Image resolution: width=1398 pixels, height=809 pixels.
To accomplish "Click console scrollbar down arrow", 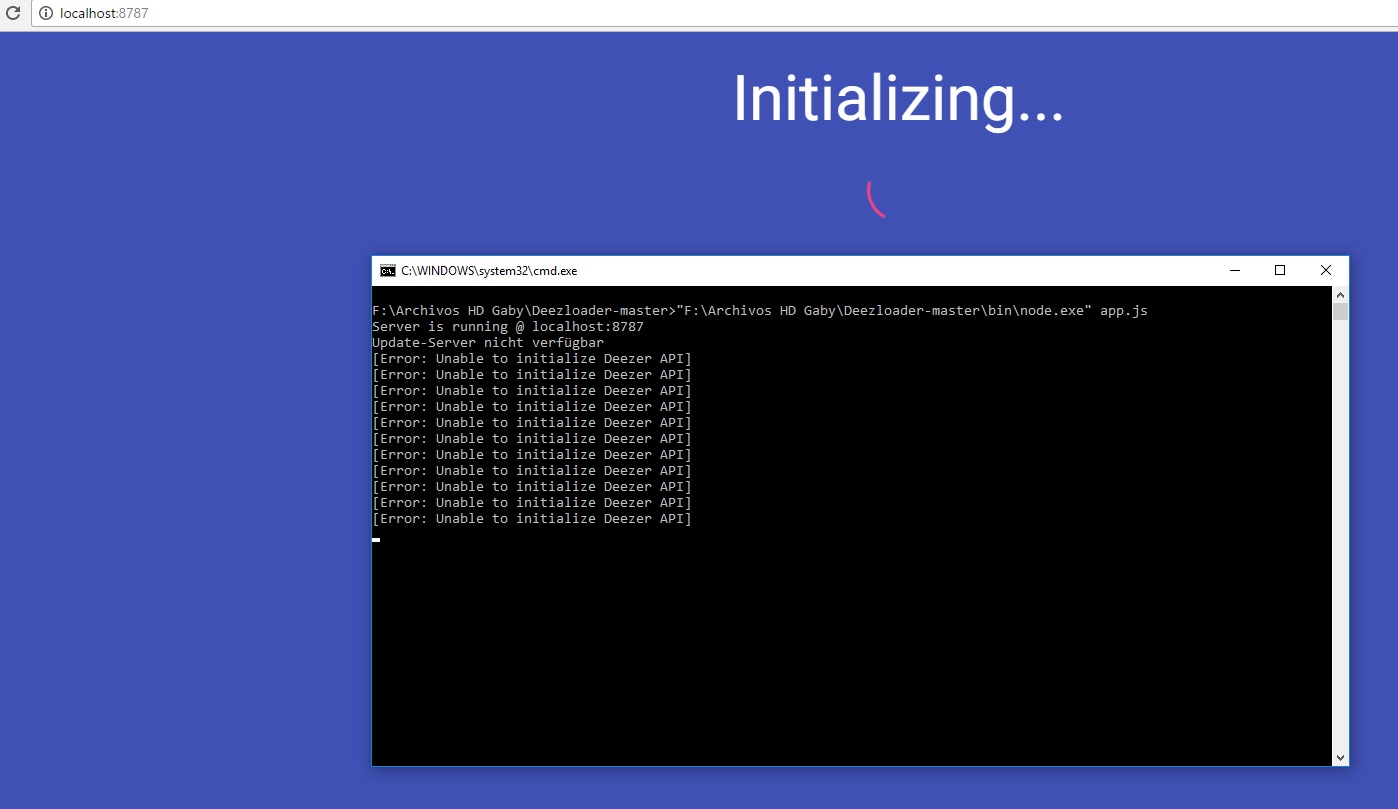I will pos(1341,758).
